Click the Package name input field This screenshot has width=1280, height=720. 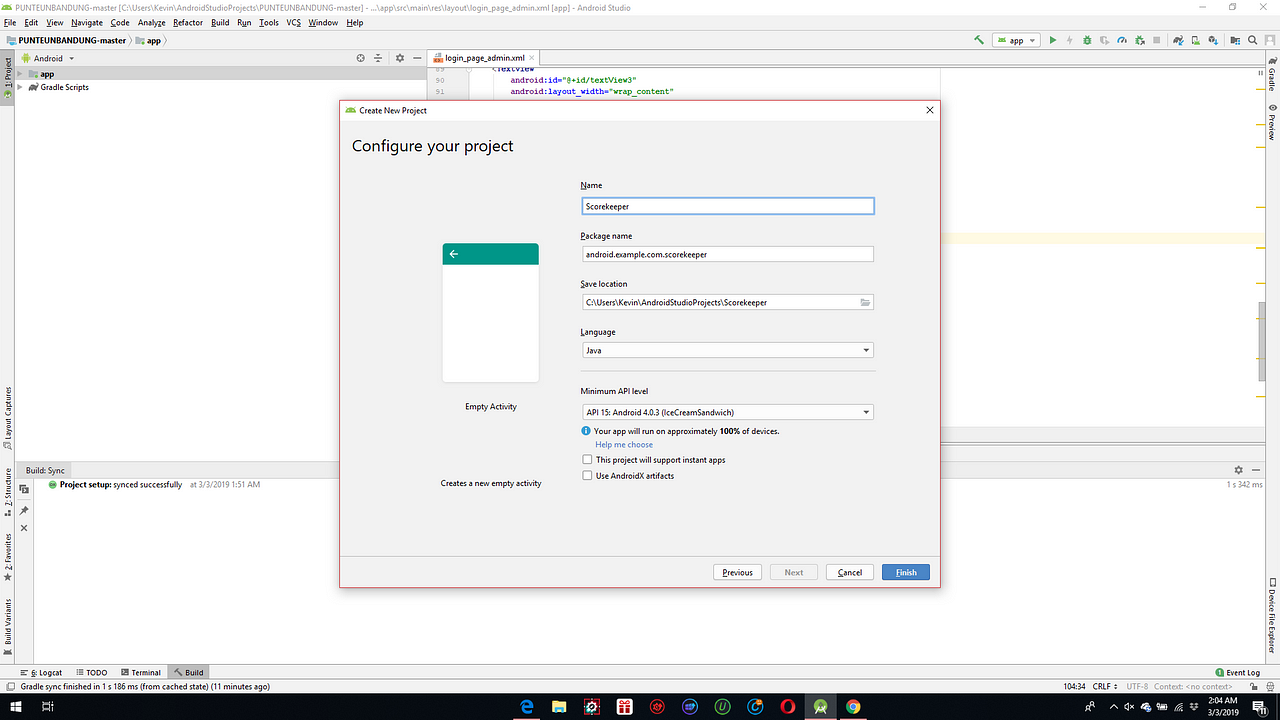pos(727,254)
